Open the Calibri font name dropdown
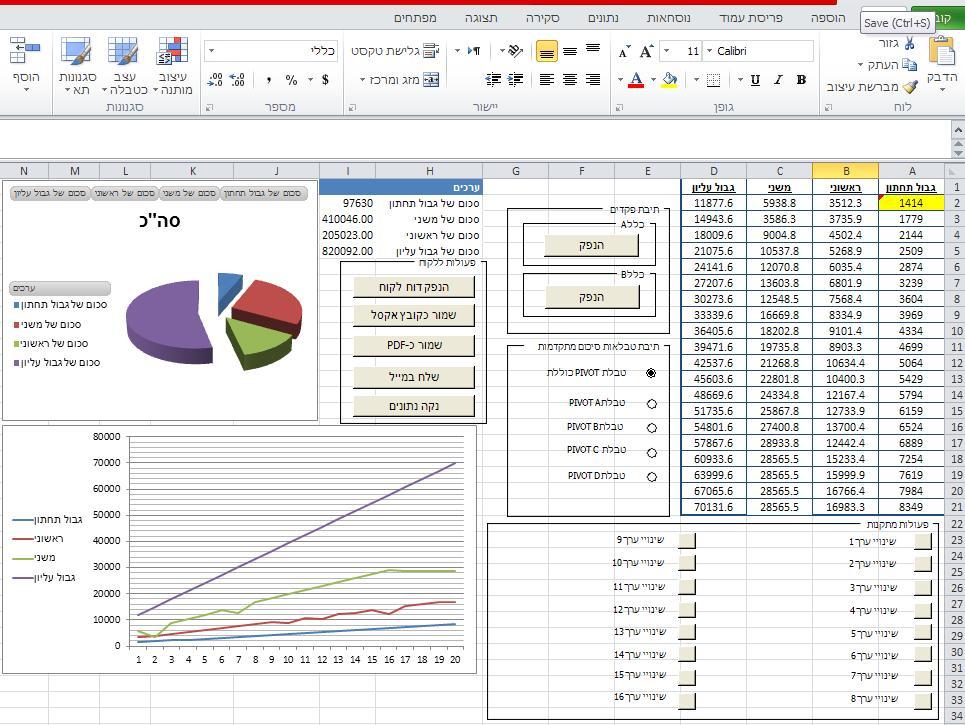965x725 pixels. 710,51
